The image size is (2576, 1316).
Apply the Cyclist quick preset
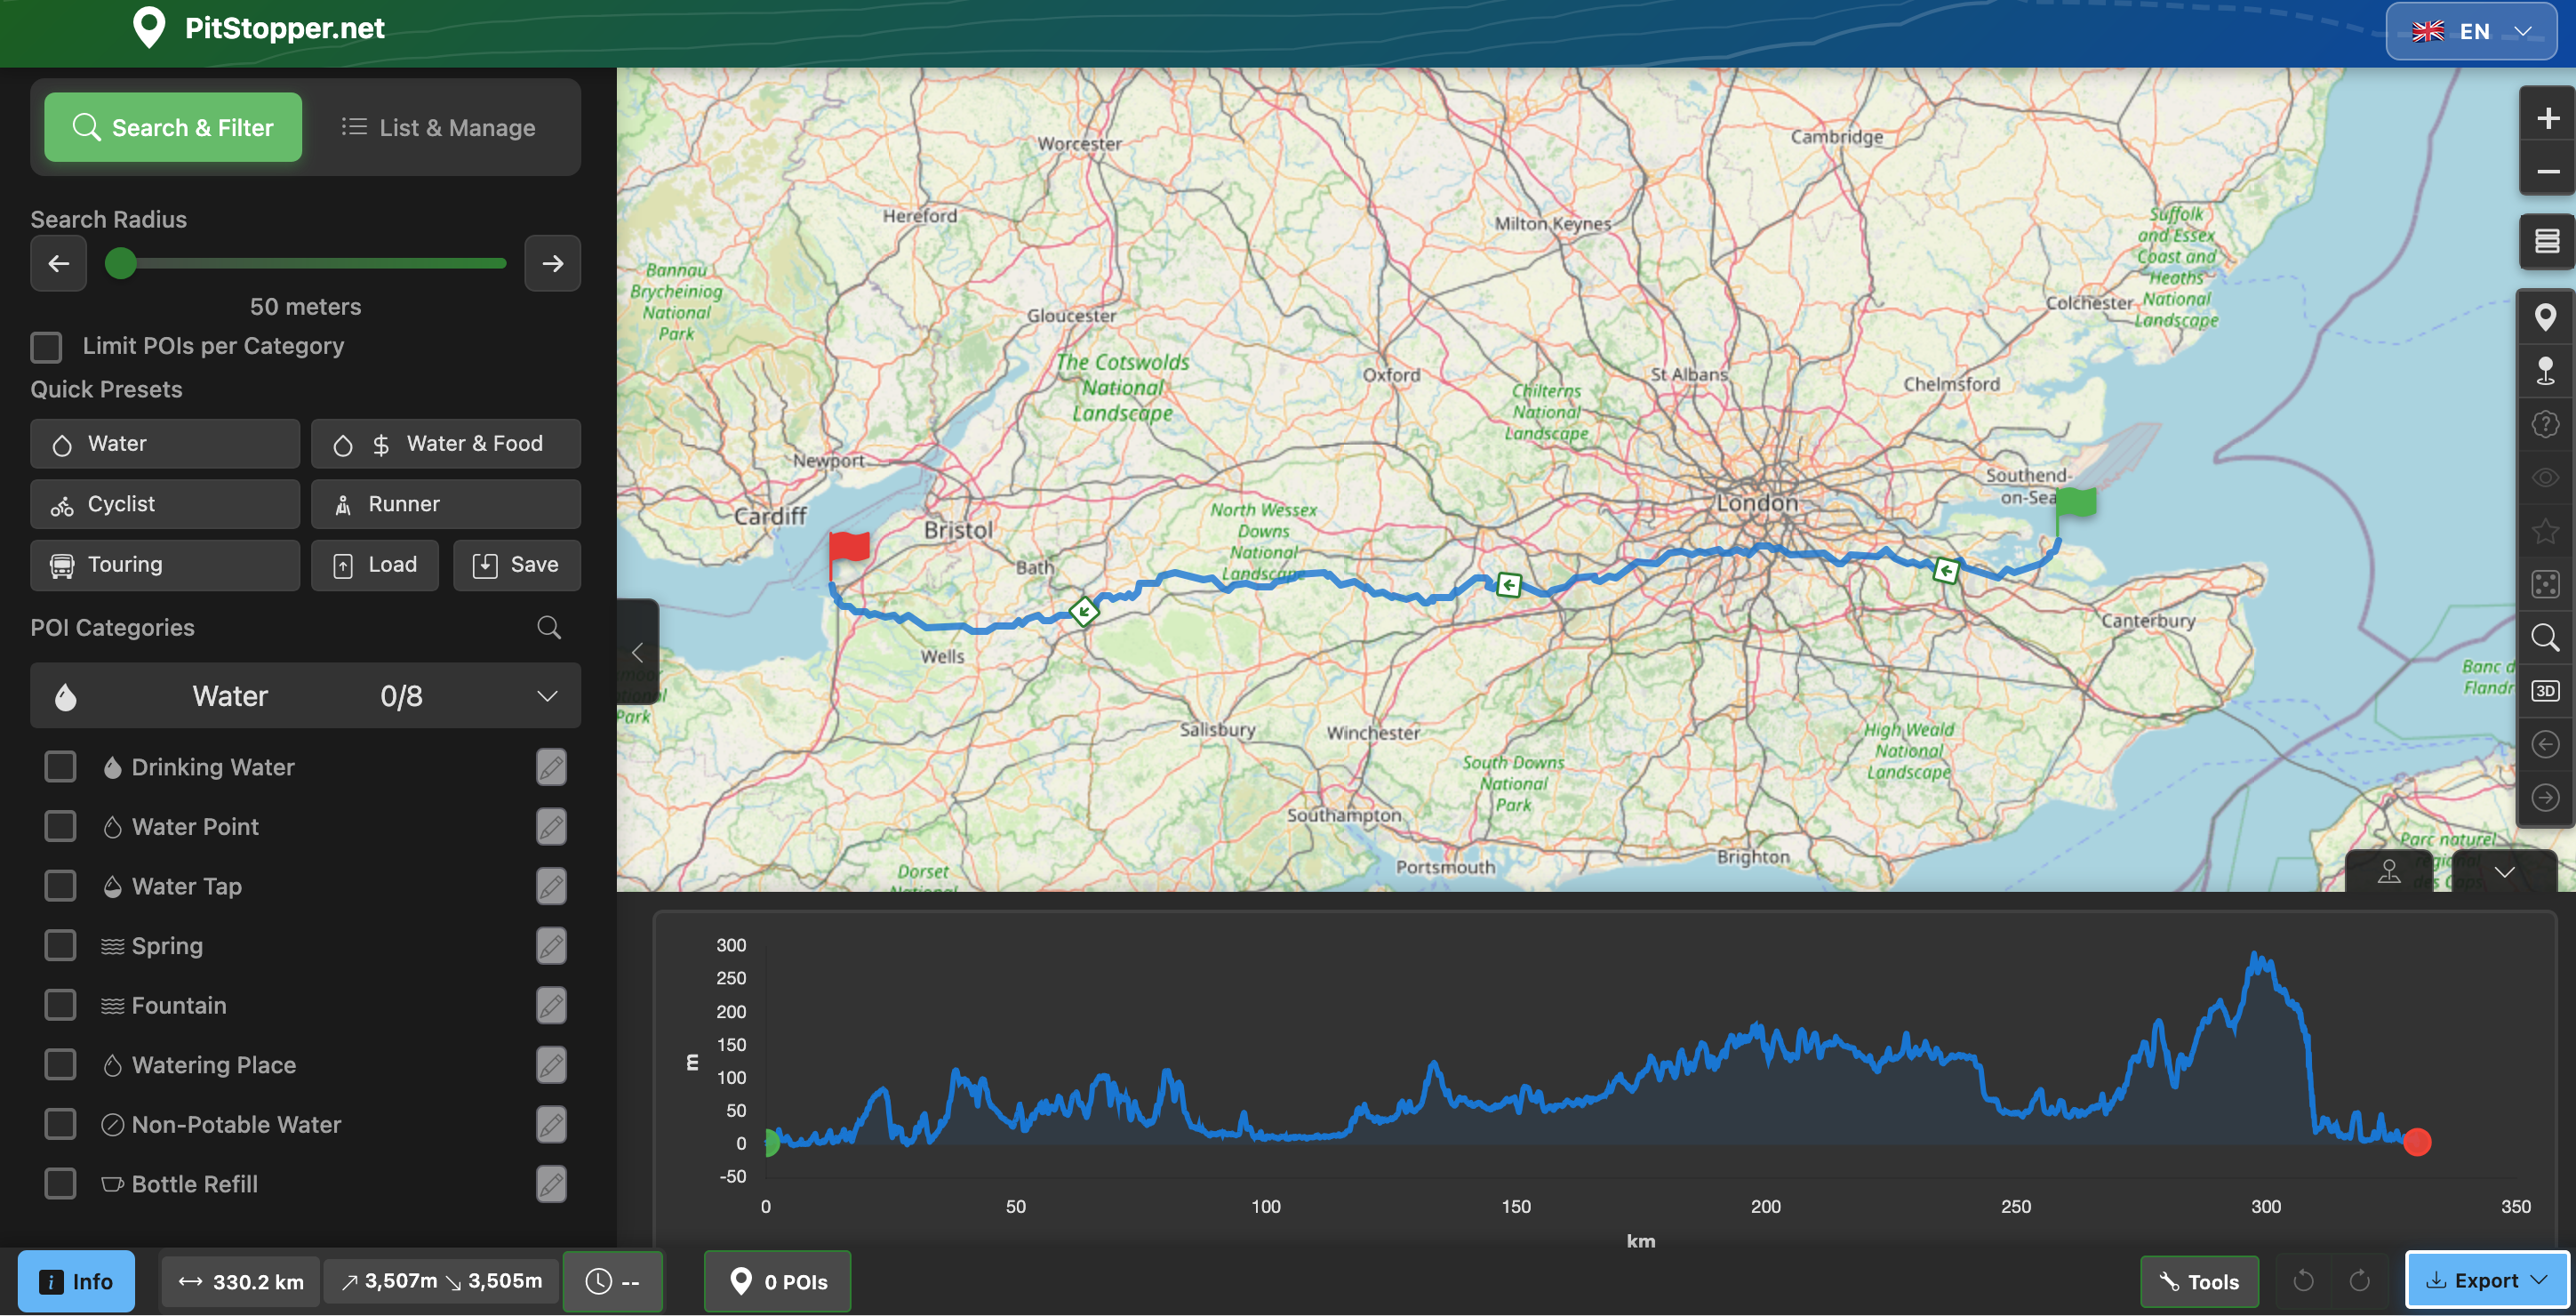(164, 504)
